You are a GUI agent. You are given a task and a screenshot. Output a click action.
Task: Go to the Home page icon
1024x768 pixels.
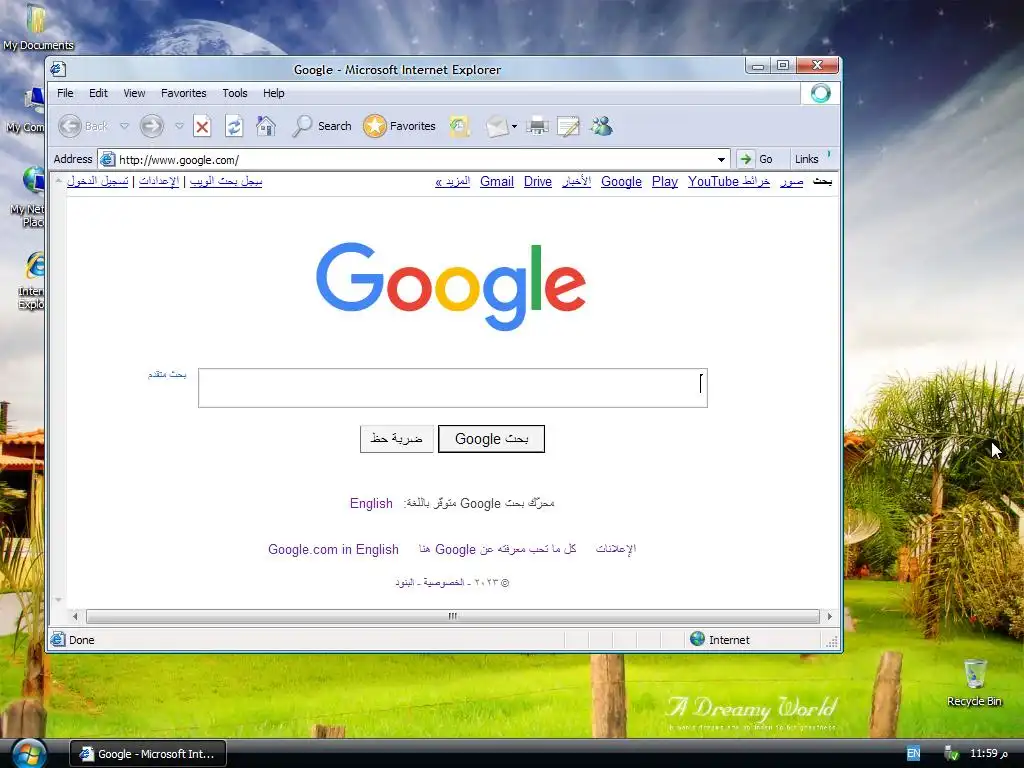tap(266, 126)
